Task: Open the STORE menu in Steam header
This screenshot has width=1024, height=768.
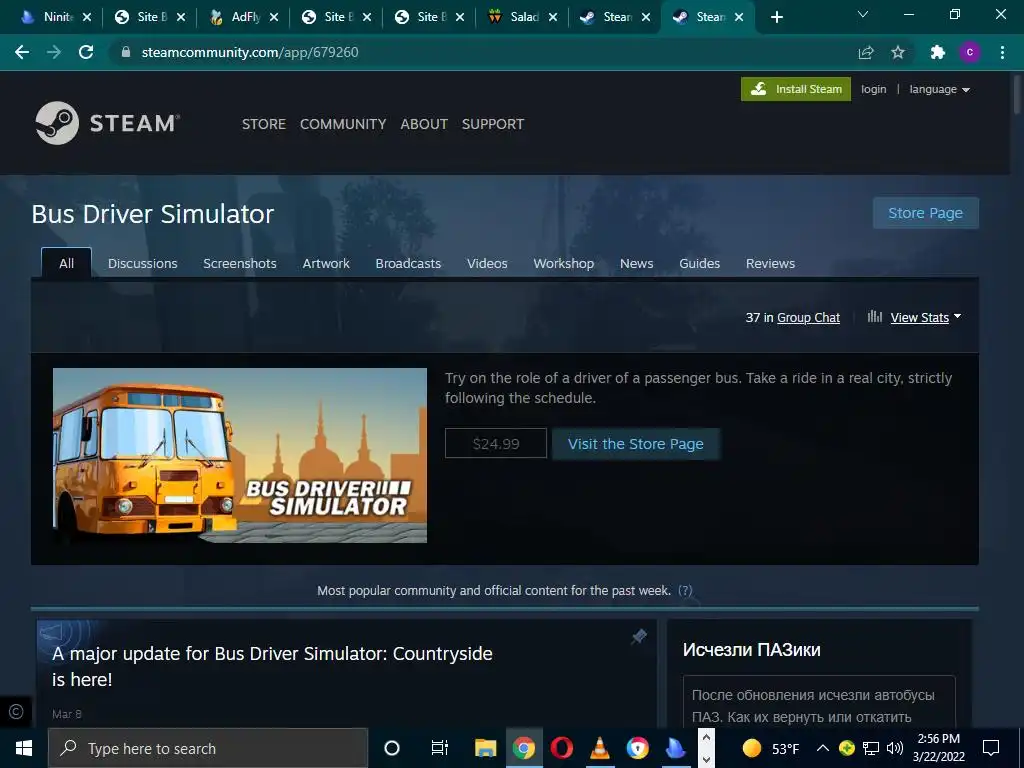Action: [x=264, y=124]
